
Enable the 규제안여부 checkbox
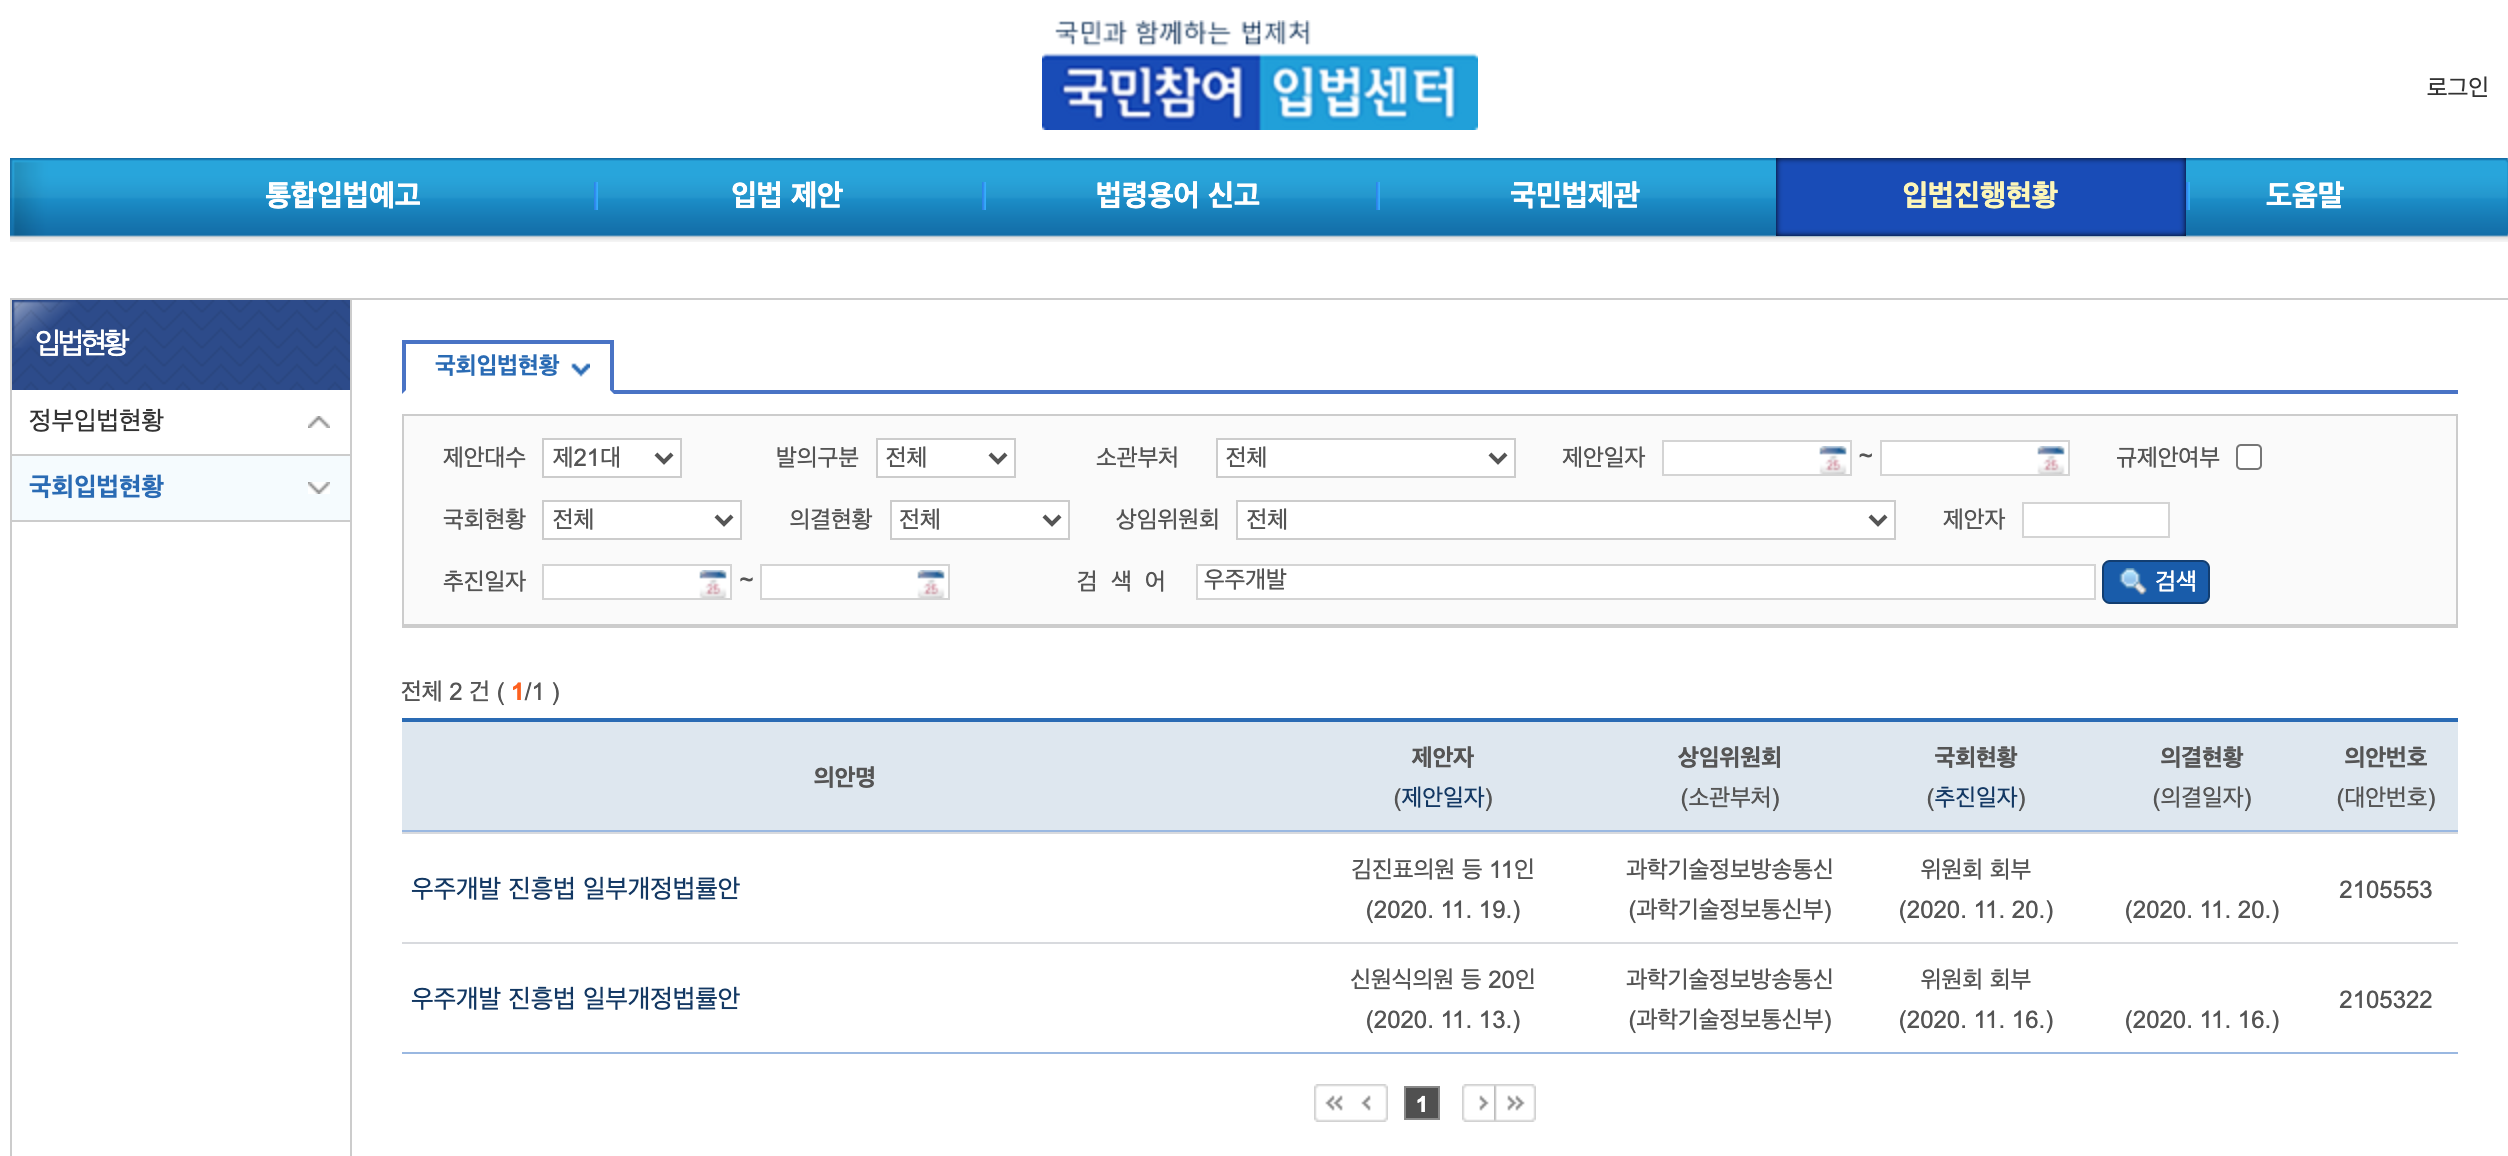pos(2248,457)
